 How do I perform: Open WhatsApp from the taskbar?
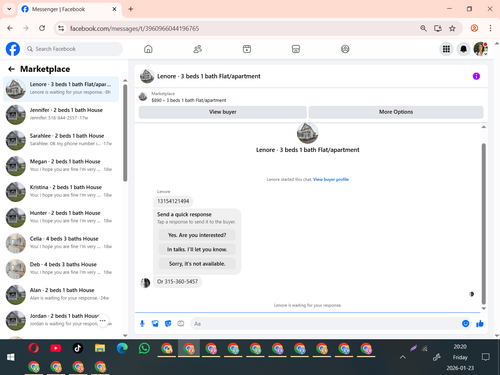click(x=144, y=348)
